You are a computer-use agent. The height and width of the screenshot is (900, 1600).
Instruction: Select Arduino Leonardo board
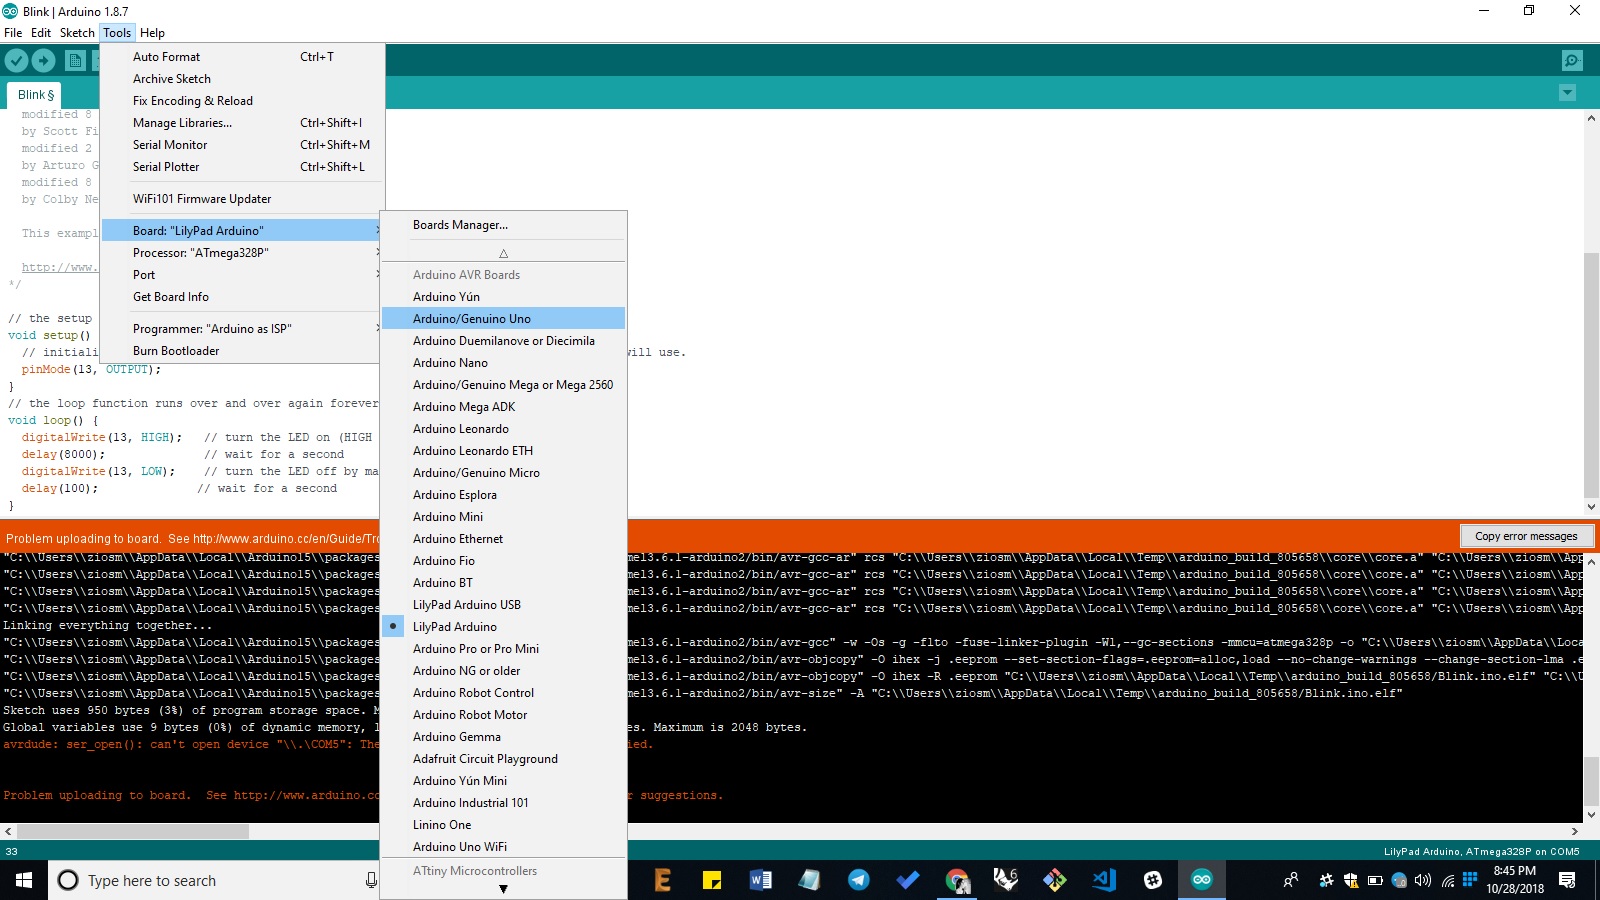pos(503,429)
